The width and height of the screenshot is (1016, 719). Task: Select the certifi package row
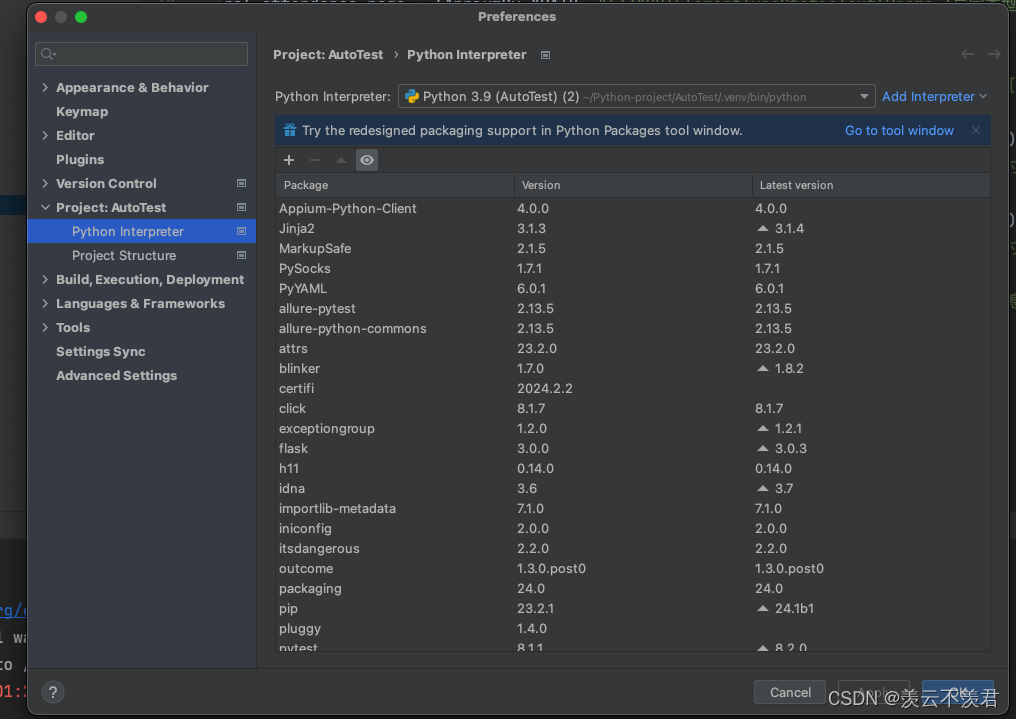633,389
